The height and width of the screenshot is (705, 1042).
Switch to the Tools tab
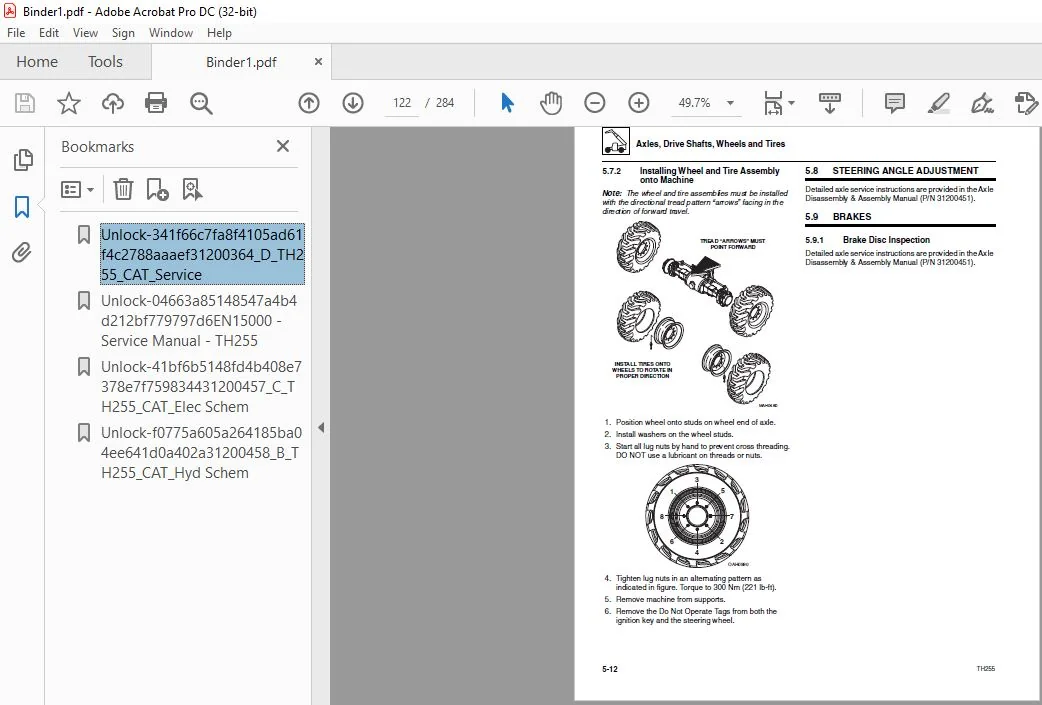pos(105,62)
